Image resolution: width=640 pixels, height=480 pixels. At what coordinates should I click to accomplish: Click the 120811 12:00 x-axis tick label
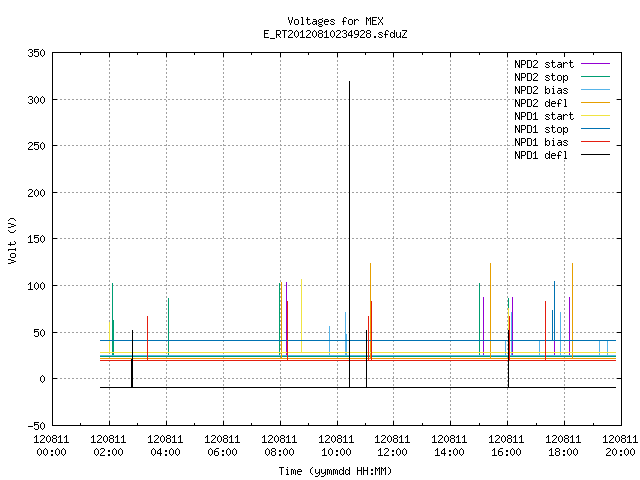pyautogui.click(x=392, y=446)
